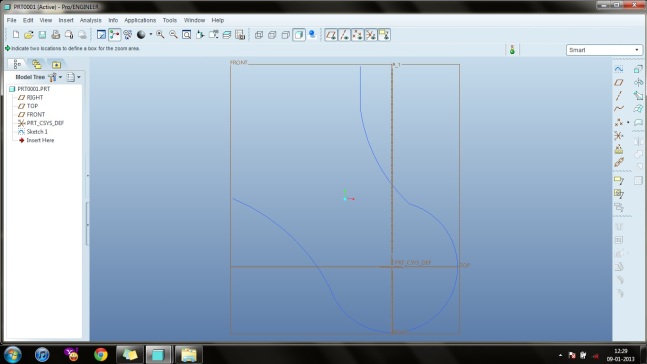Select the Datum Point tool
Image resolution: width=647 pixels, height=364 pixels.
[619, 122]
